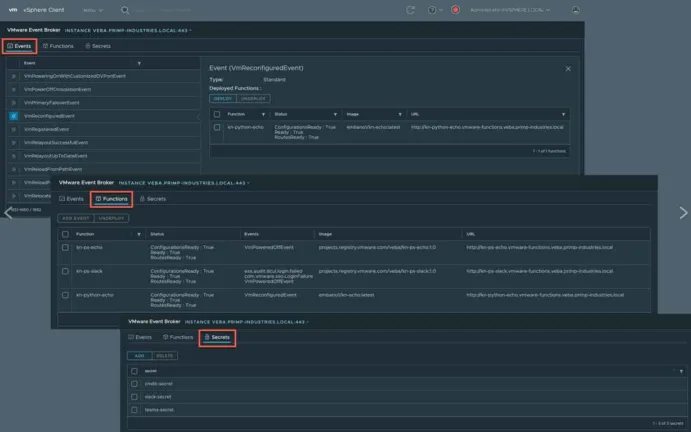Select all rows in Functions panel table
Screen dimensions: 691x432
click(65, 235)
